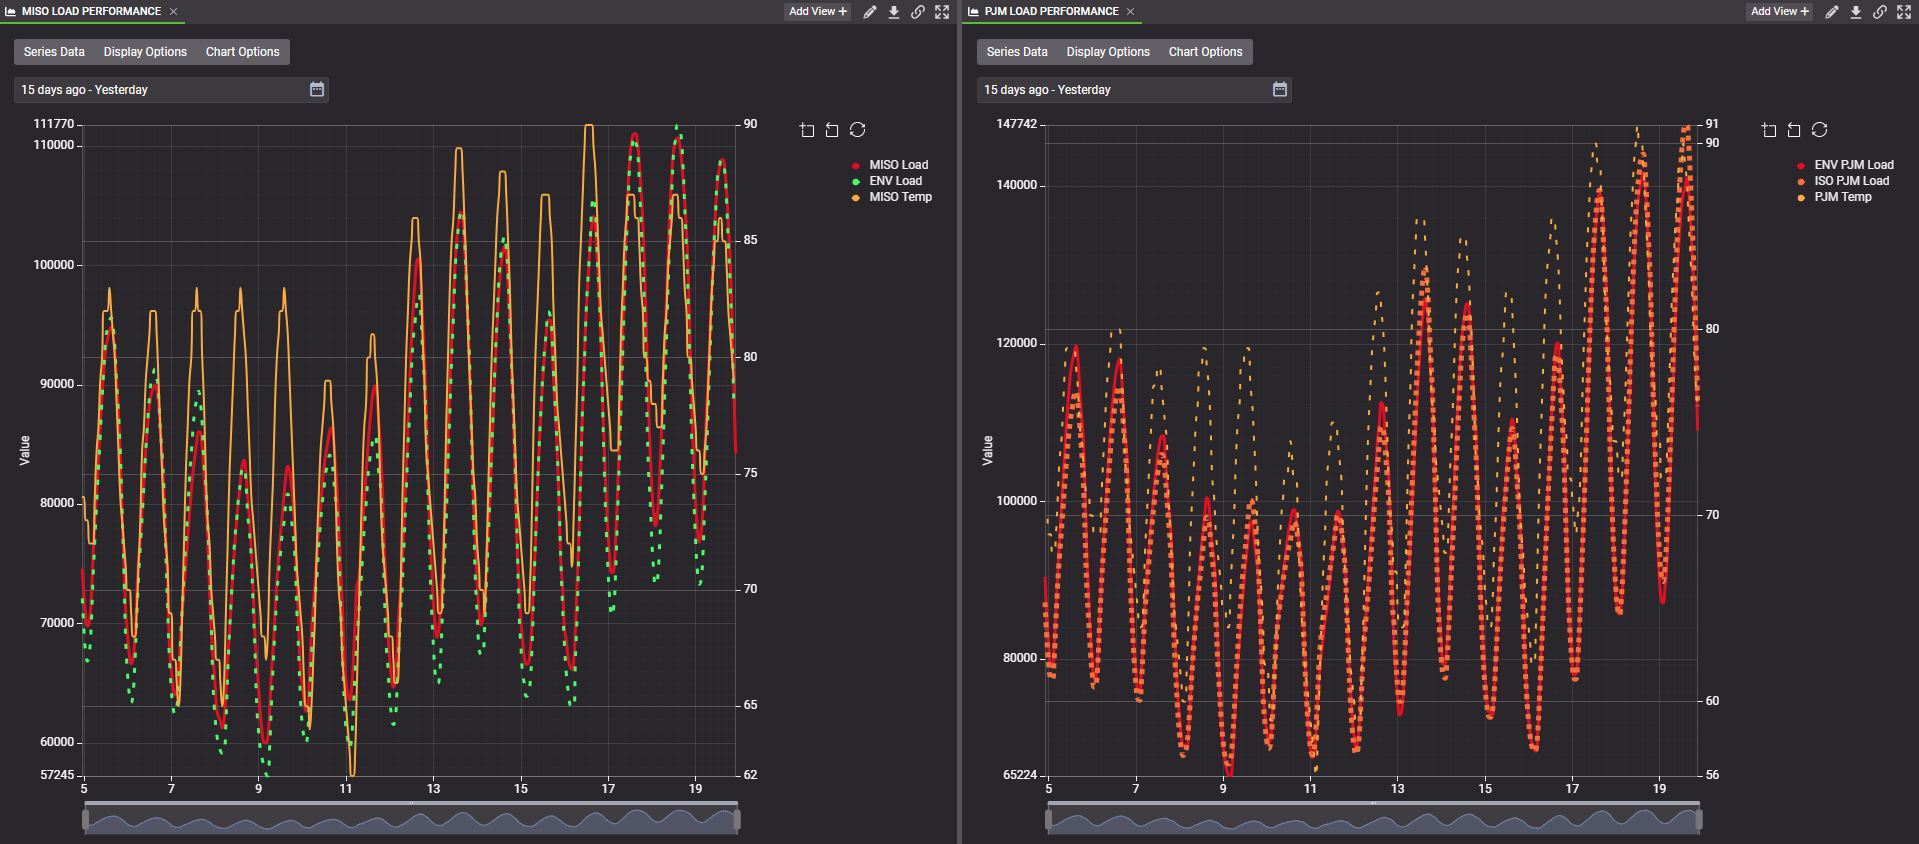Open Series Data in PJM panel
This screenshot has width=1919, height=844.
[1016, 52]
